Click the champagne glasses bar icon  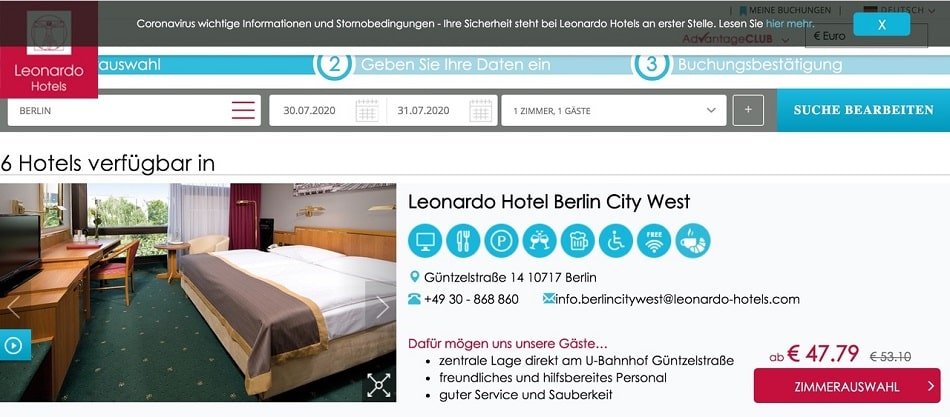pos(539,241)
